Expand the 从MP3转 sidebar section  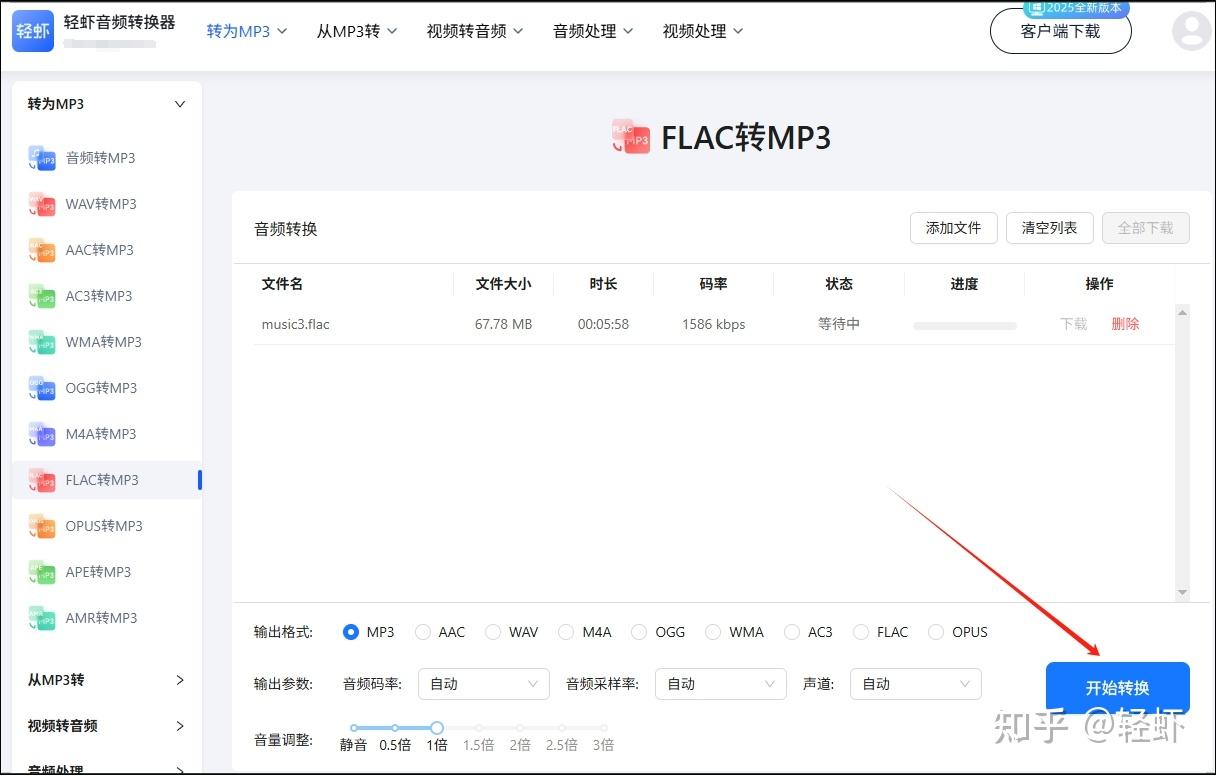pos(180,680)
